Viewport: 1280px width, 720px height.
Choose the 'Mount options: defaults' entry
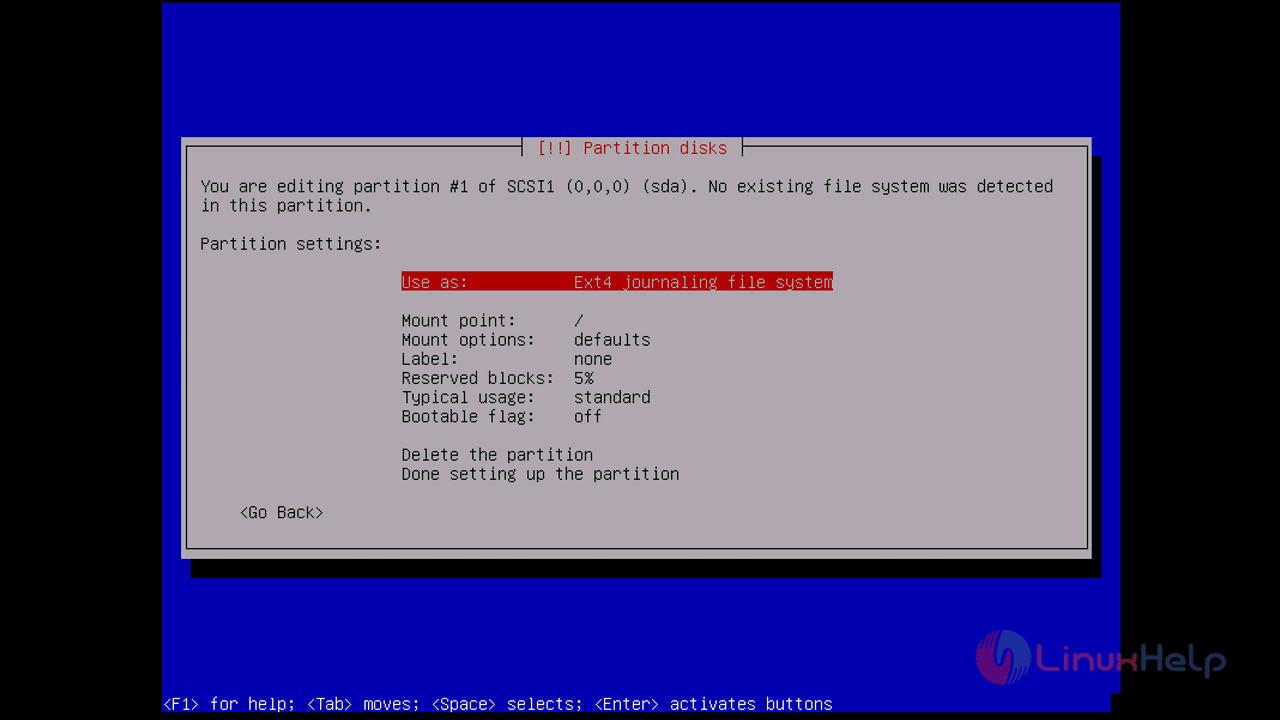click(x=526, y=340)
